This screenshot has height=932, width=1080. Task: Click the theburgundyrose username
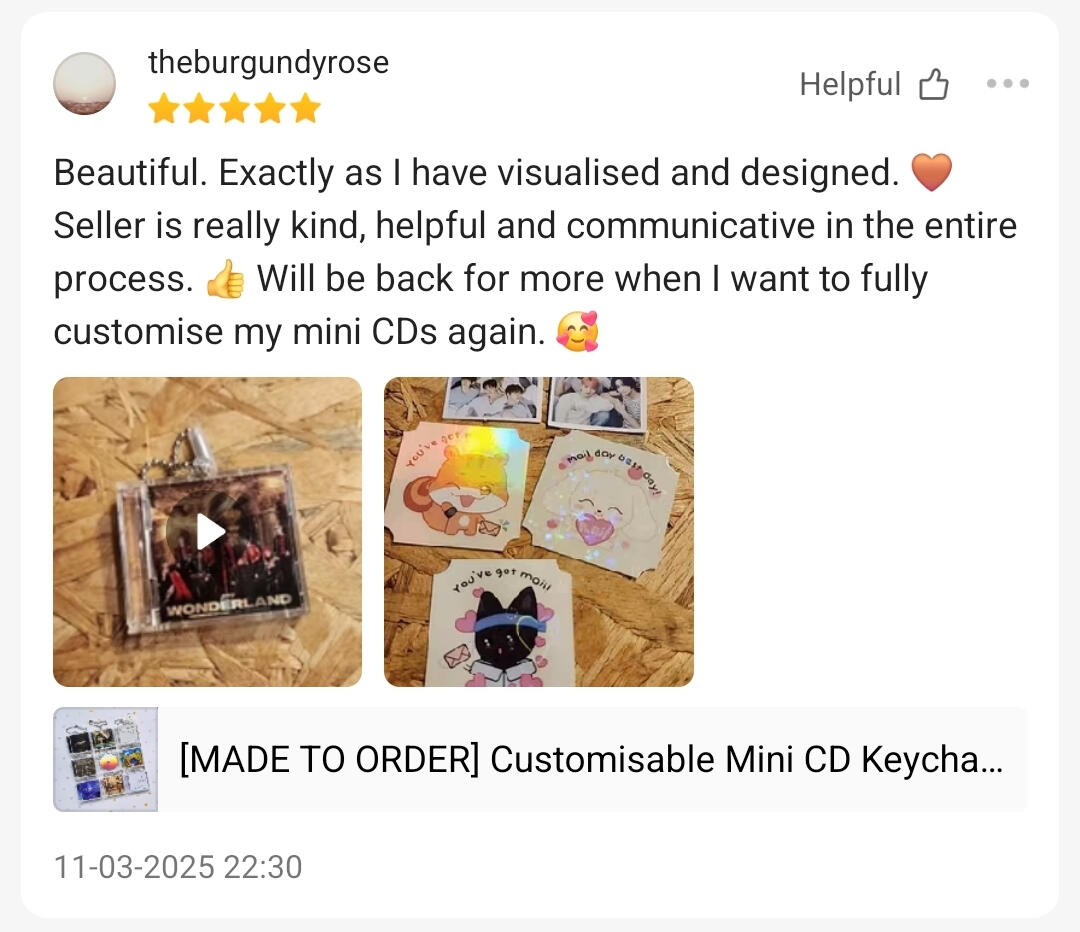[269, 62]
